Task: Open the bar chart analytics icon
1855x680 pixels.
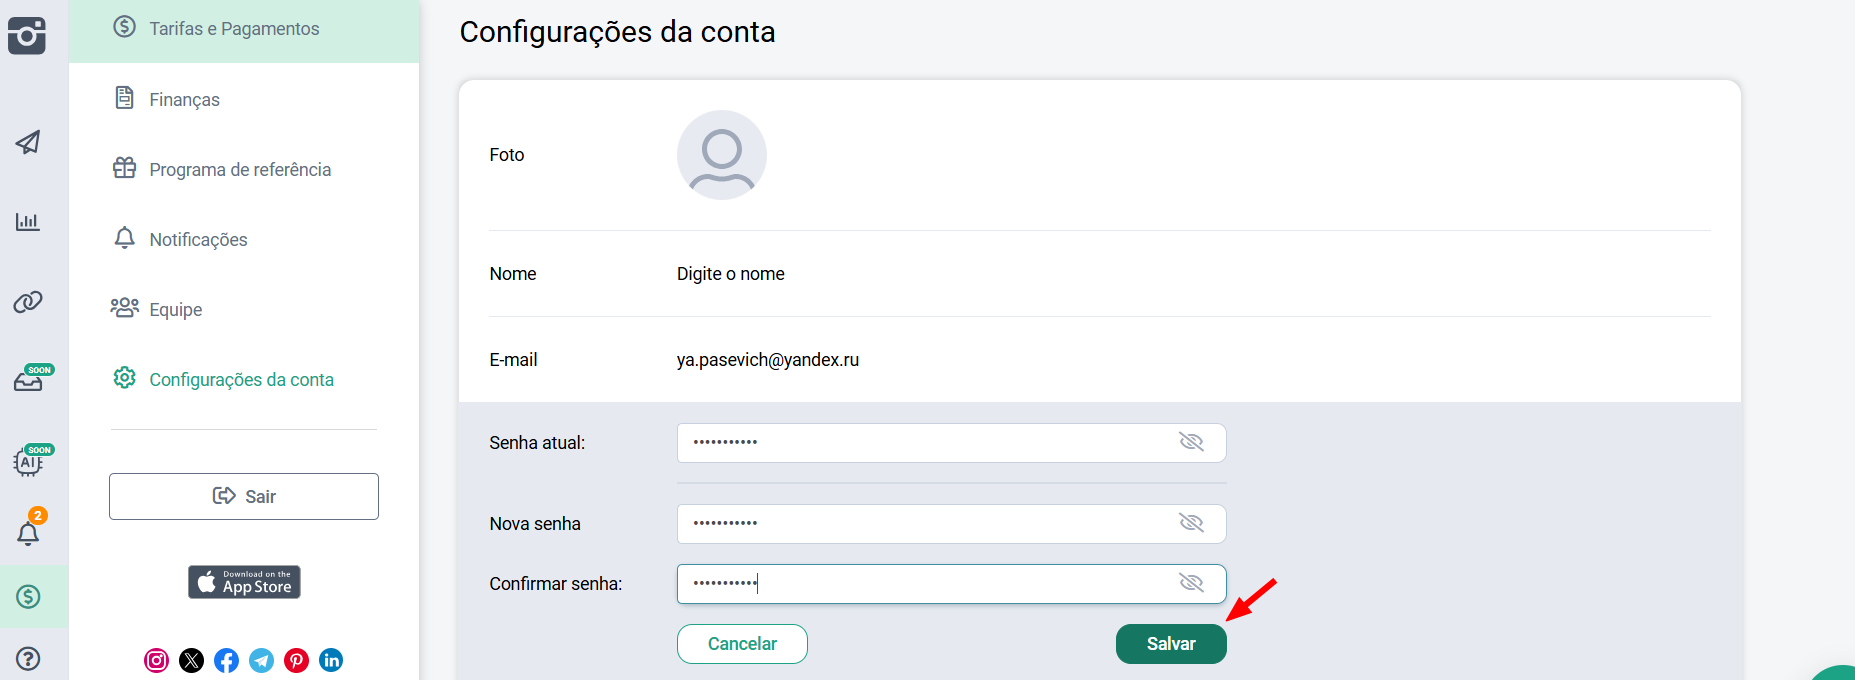Action: 28,221
